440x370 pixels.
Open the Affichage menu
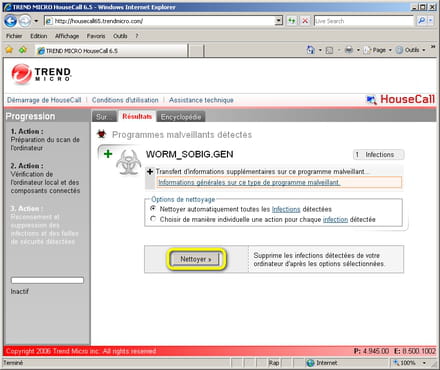click(x=67, y=36)
